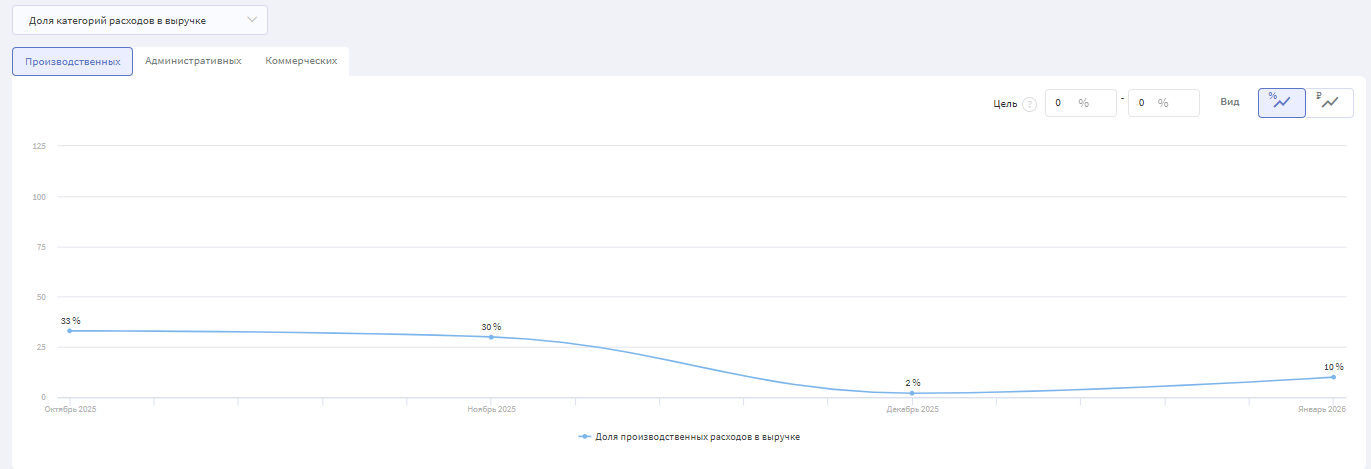This screenshot has width=1371, height=469.
Task: Open the Доля категорий расходов в выручке dropdown
Action: tap(139, 20)
